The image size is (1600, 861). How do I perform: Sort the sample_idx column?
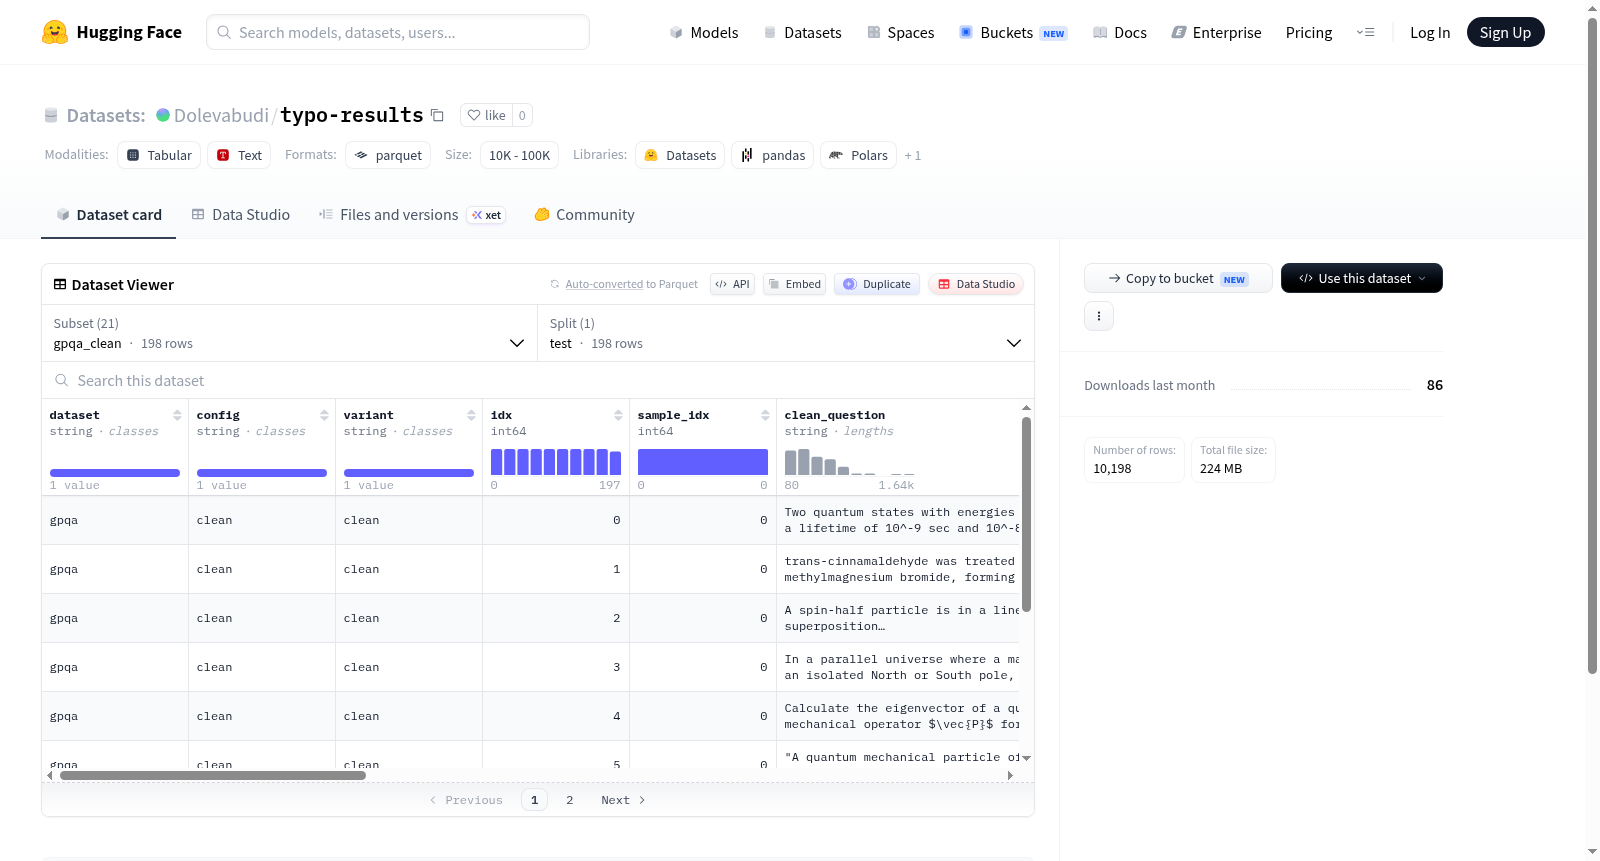coord(765,415)
